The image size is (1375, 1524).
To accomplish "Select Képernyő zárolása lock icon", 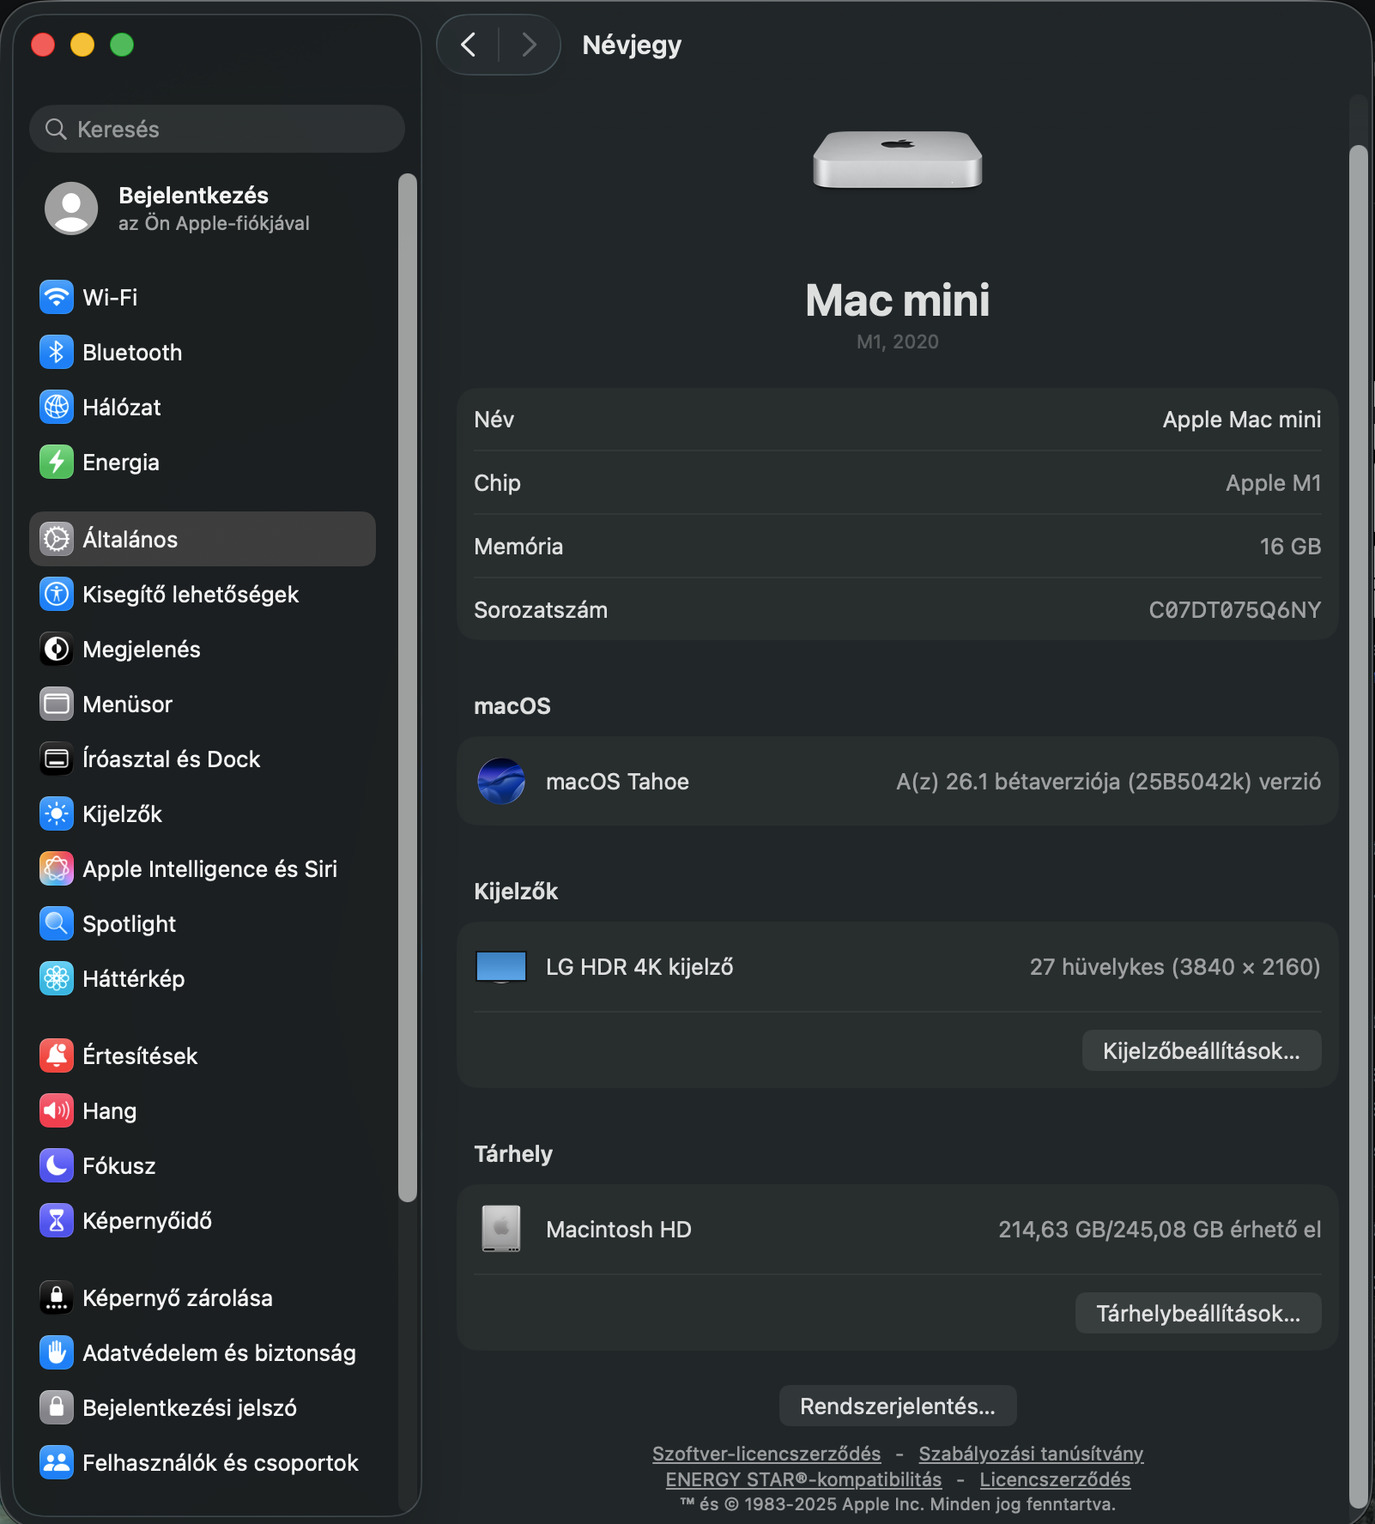I will (56, 1298).
